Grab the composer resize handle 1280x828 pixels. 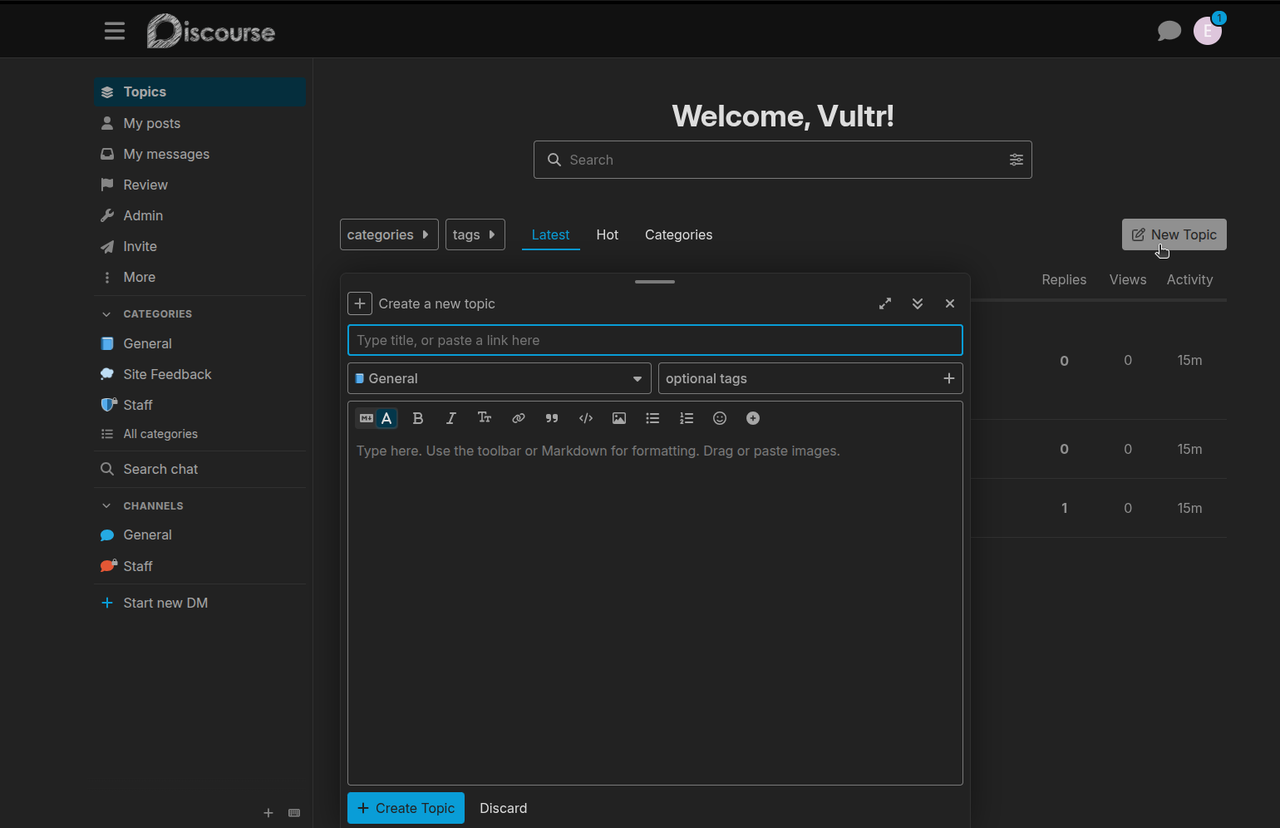[x=655, y=282]
